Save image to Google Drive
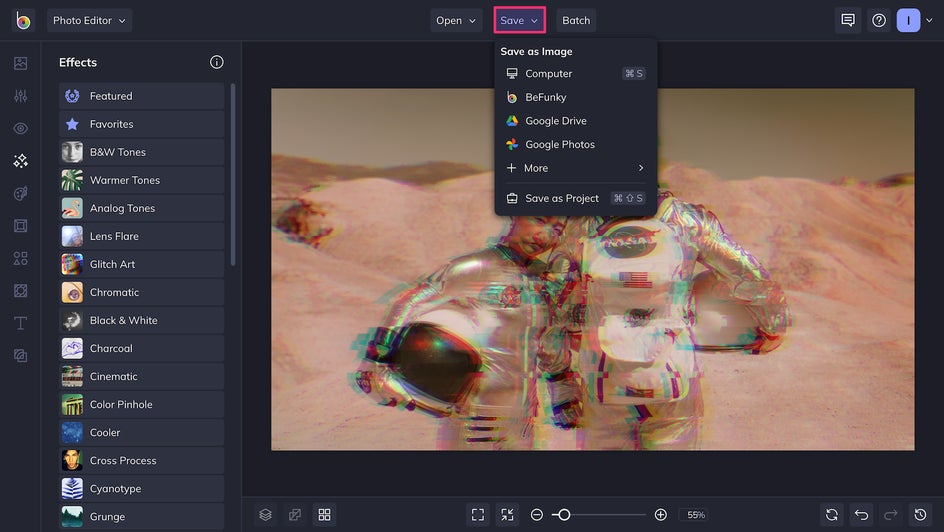The image size is (944, 532). point(576,120)
